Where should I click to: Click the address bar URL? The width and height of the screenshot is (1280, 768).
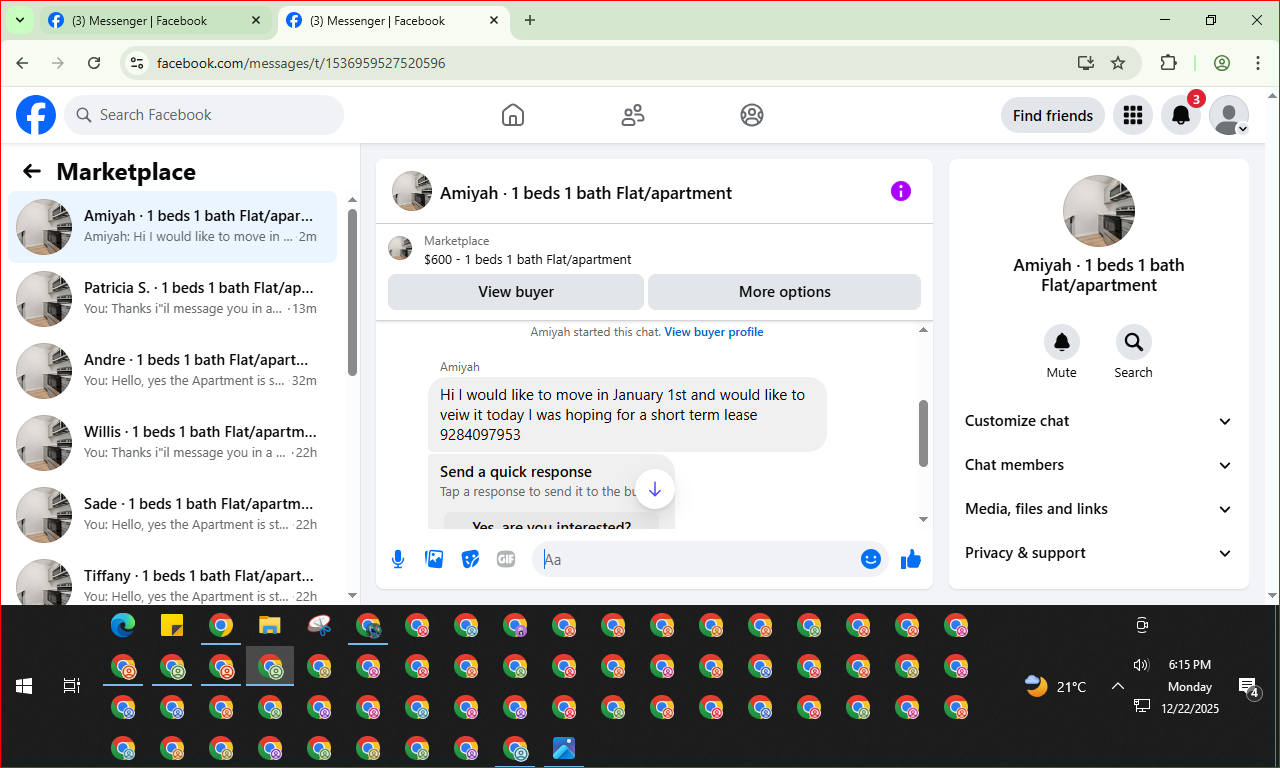[x=301, y=63]
